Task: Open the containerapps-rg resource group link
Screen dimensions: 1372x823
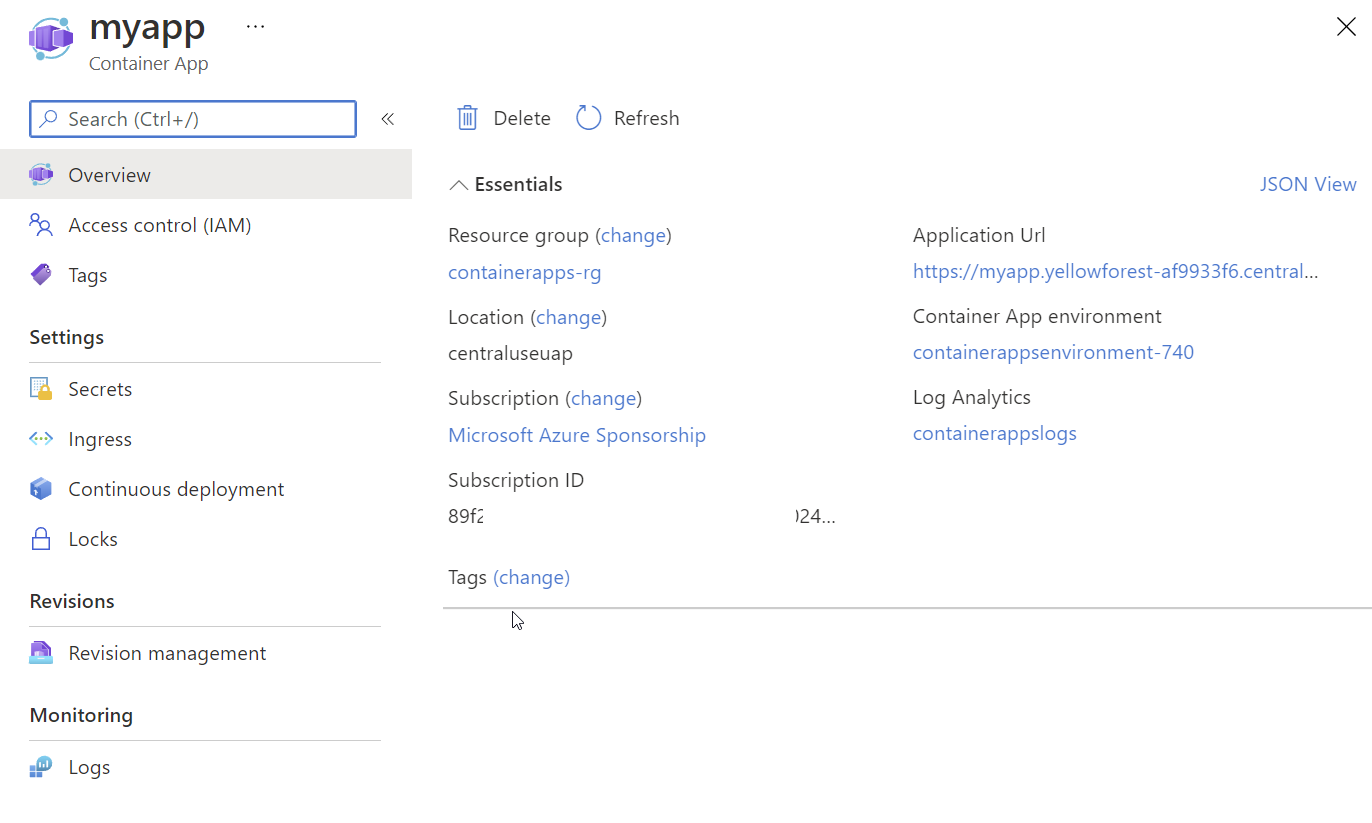Action: 525,272
